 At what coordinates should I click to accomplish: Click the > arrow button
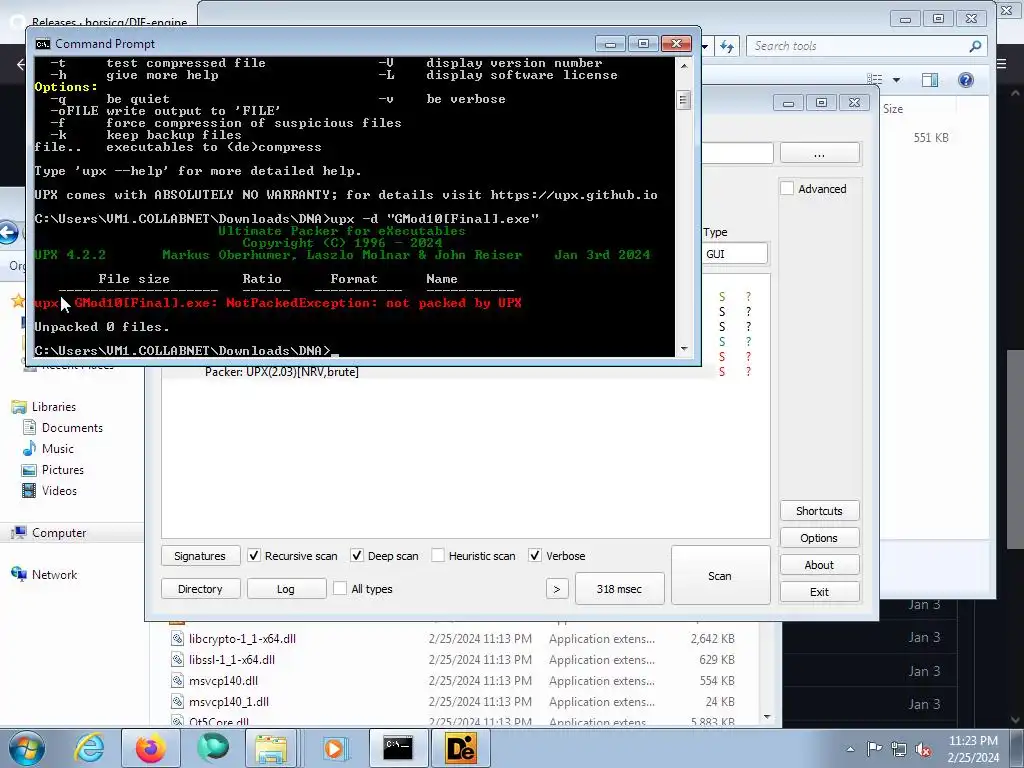pyautogui.click(x=556, y=588)
